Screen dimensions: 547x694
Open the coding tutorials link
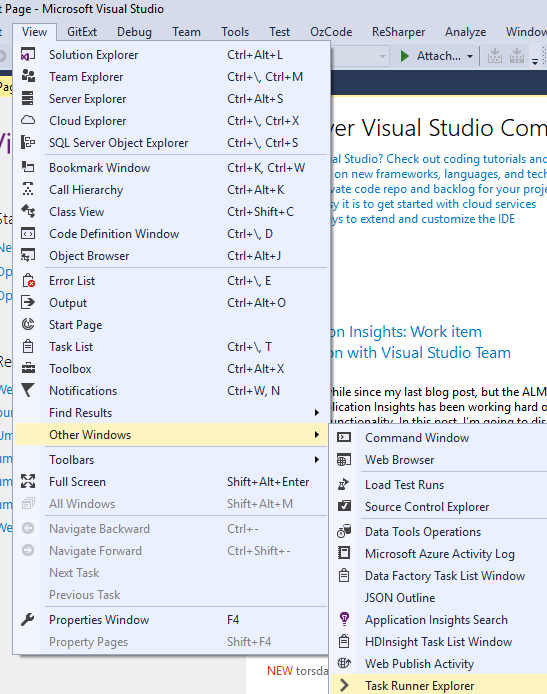[439, 159]
